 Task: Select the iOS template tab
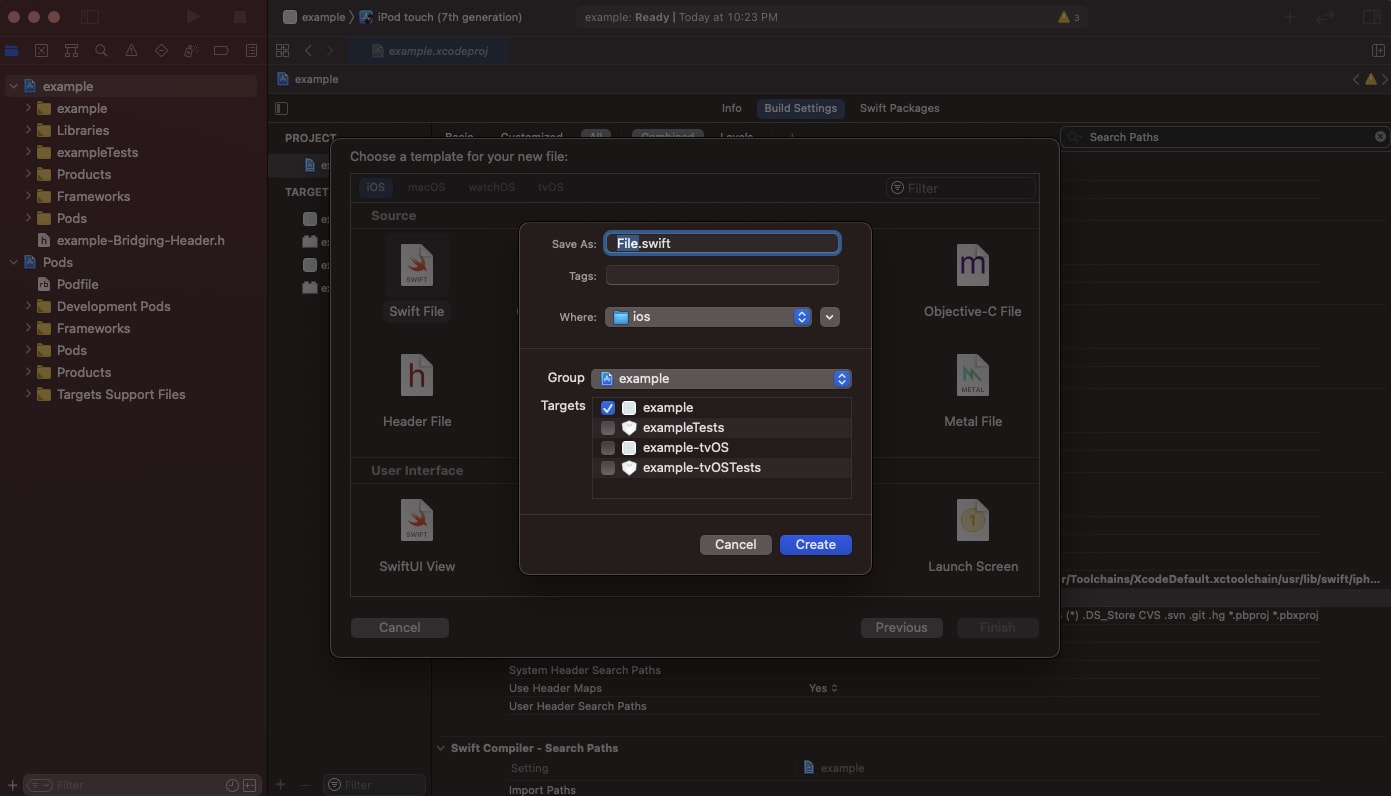pos(375,187)
